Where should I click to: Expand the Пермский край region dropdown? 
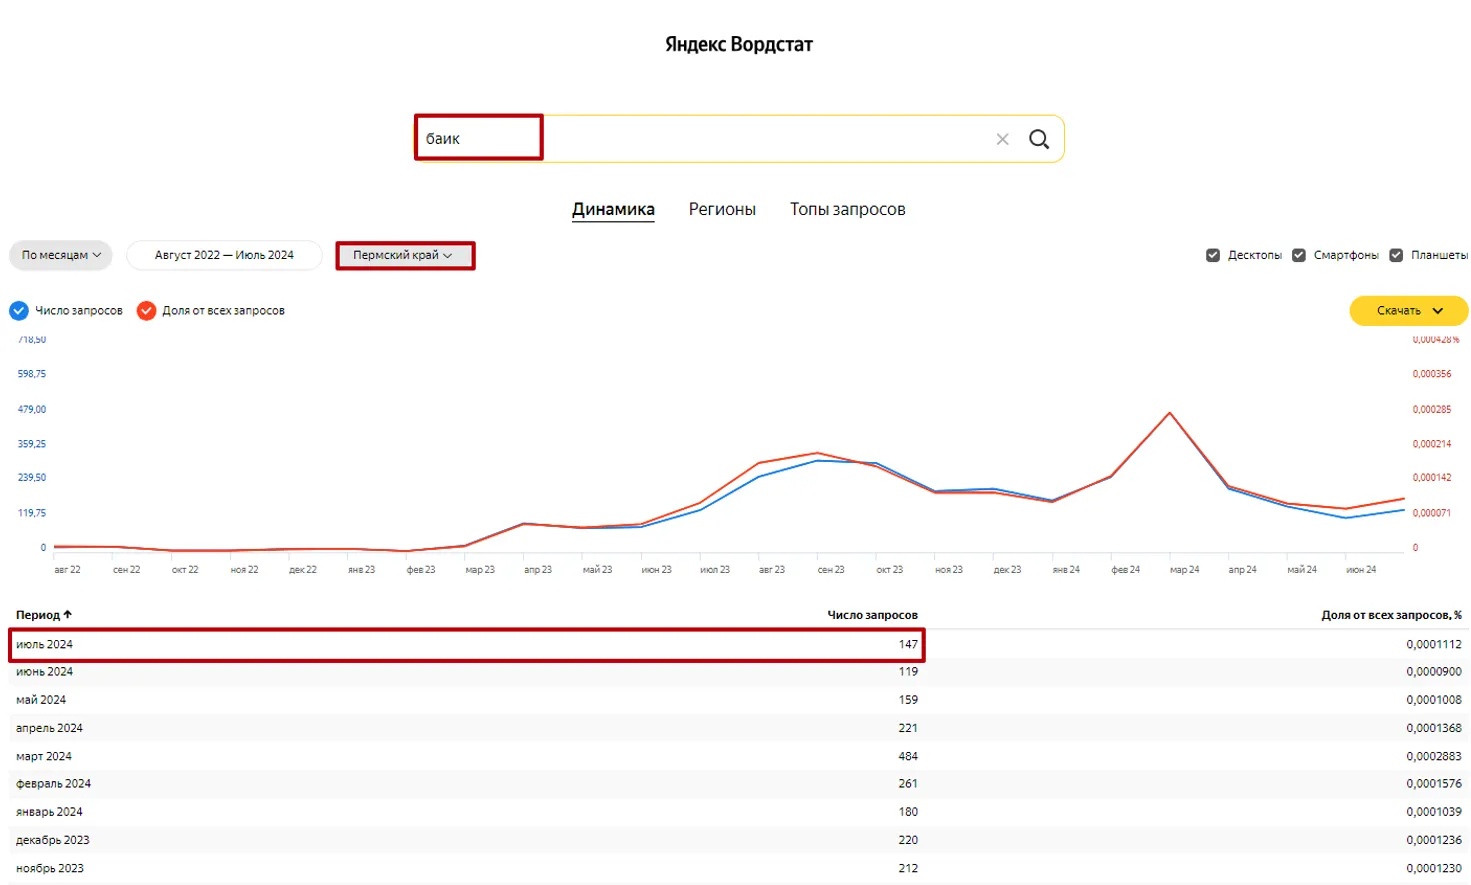point(404,255)
